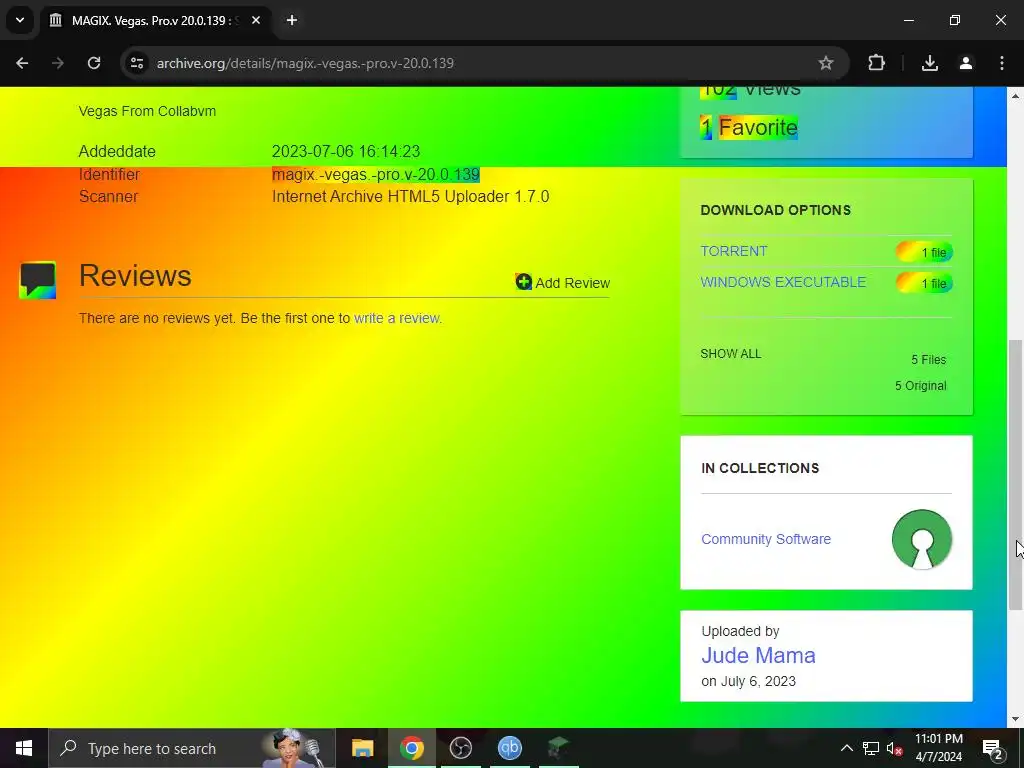Click the Community Software green logo thumbnail
Viewport: 1024px width, 768px height.
(x=921, y=539)
